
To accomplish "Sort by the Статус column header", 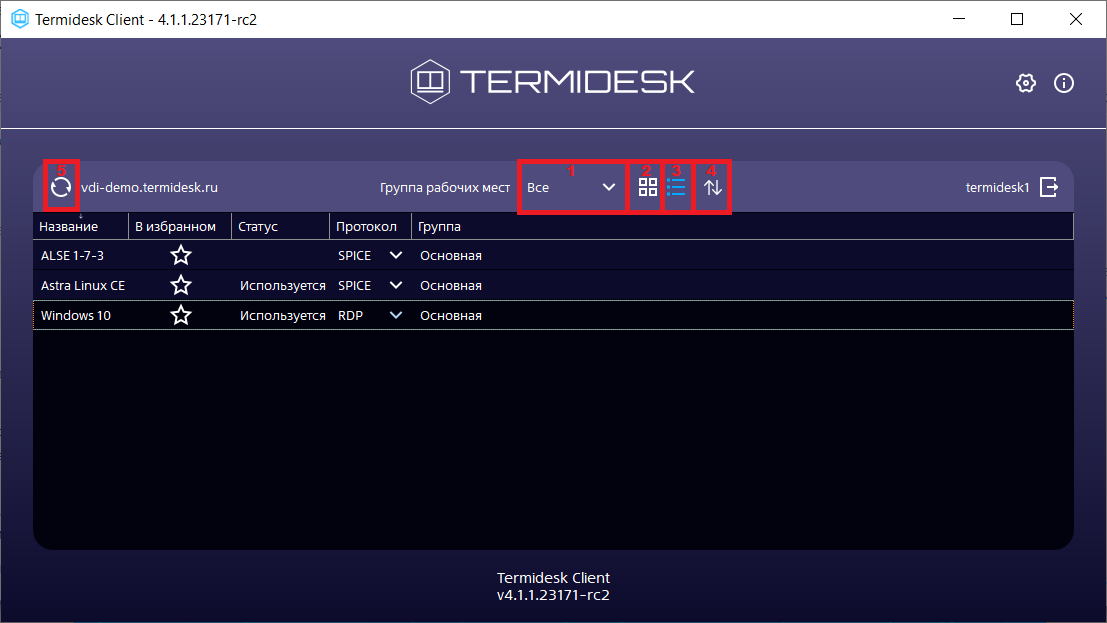I will tap(258, 227).
